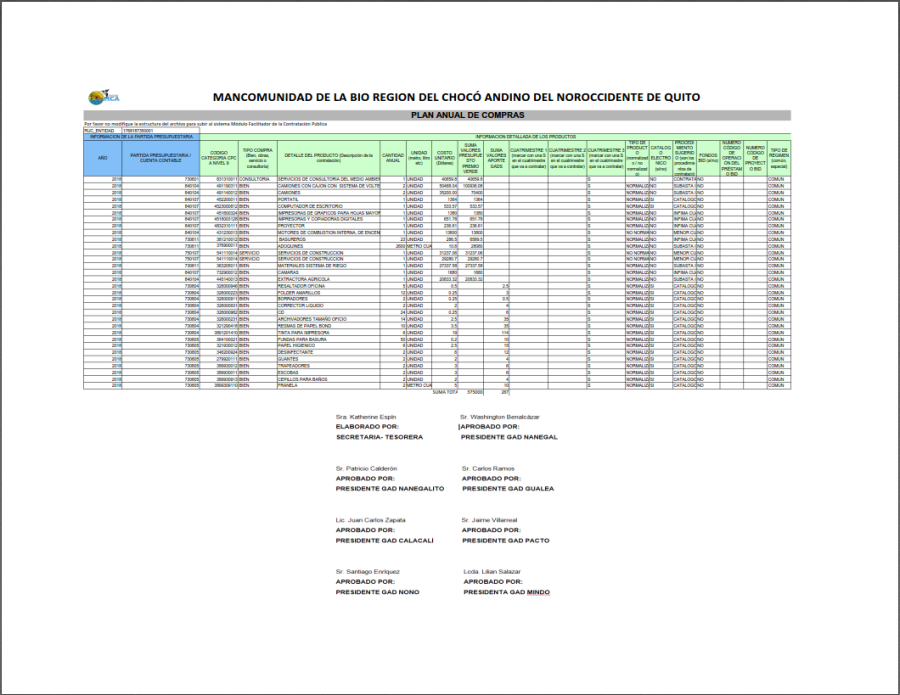
Task: Click the 'SERVICIOS DE CONSULTORIA DEL MEDIO AMBIENTE' cell
Action: click(x=329, y=180)
